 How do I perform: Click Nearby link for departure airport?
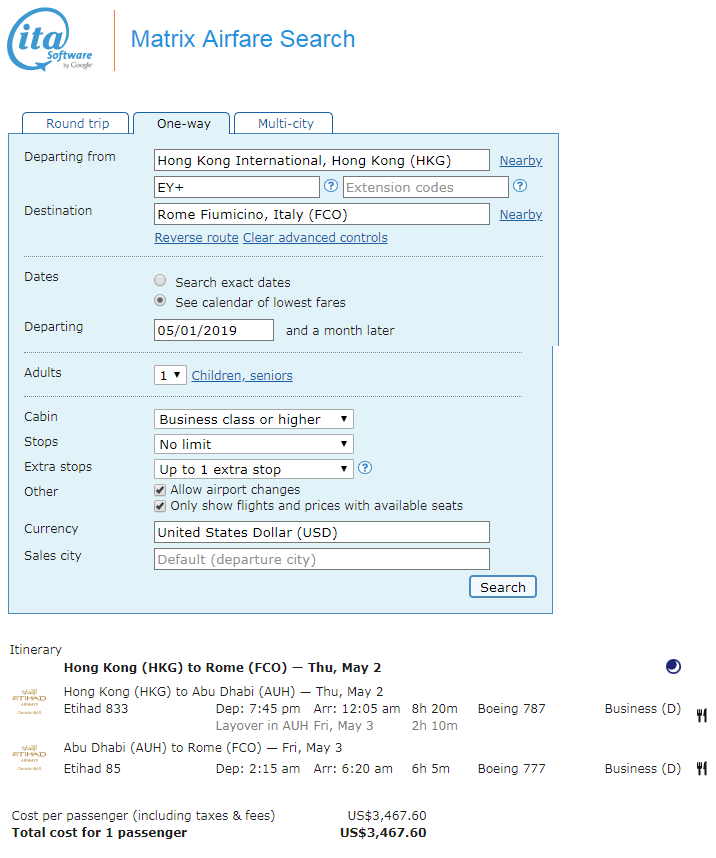521,160
